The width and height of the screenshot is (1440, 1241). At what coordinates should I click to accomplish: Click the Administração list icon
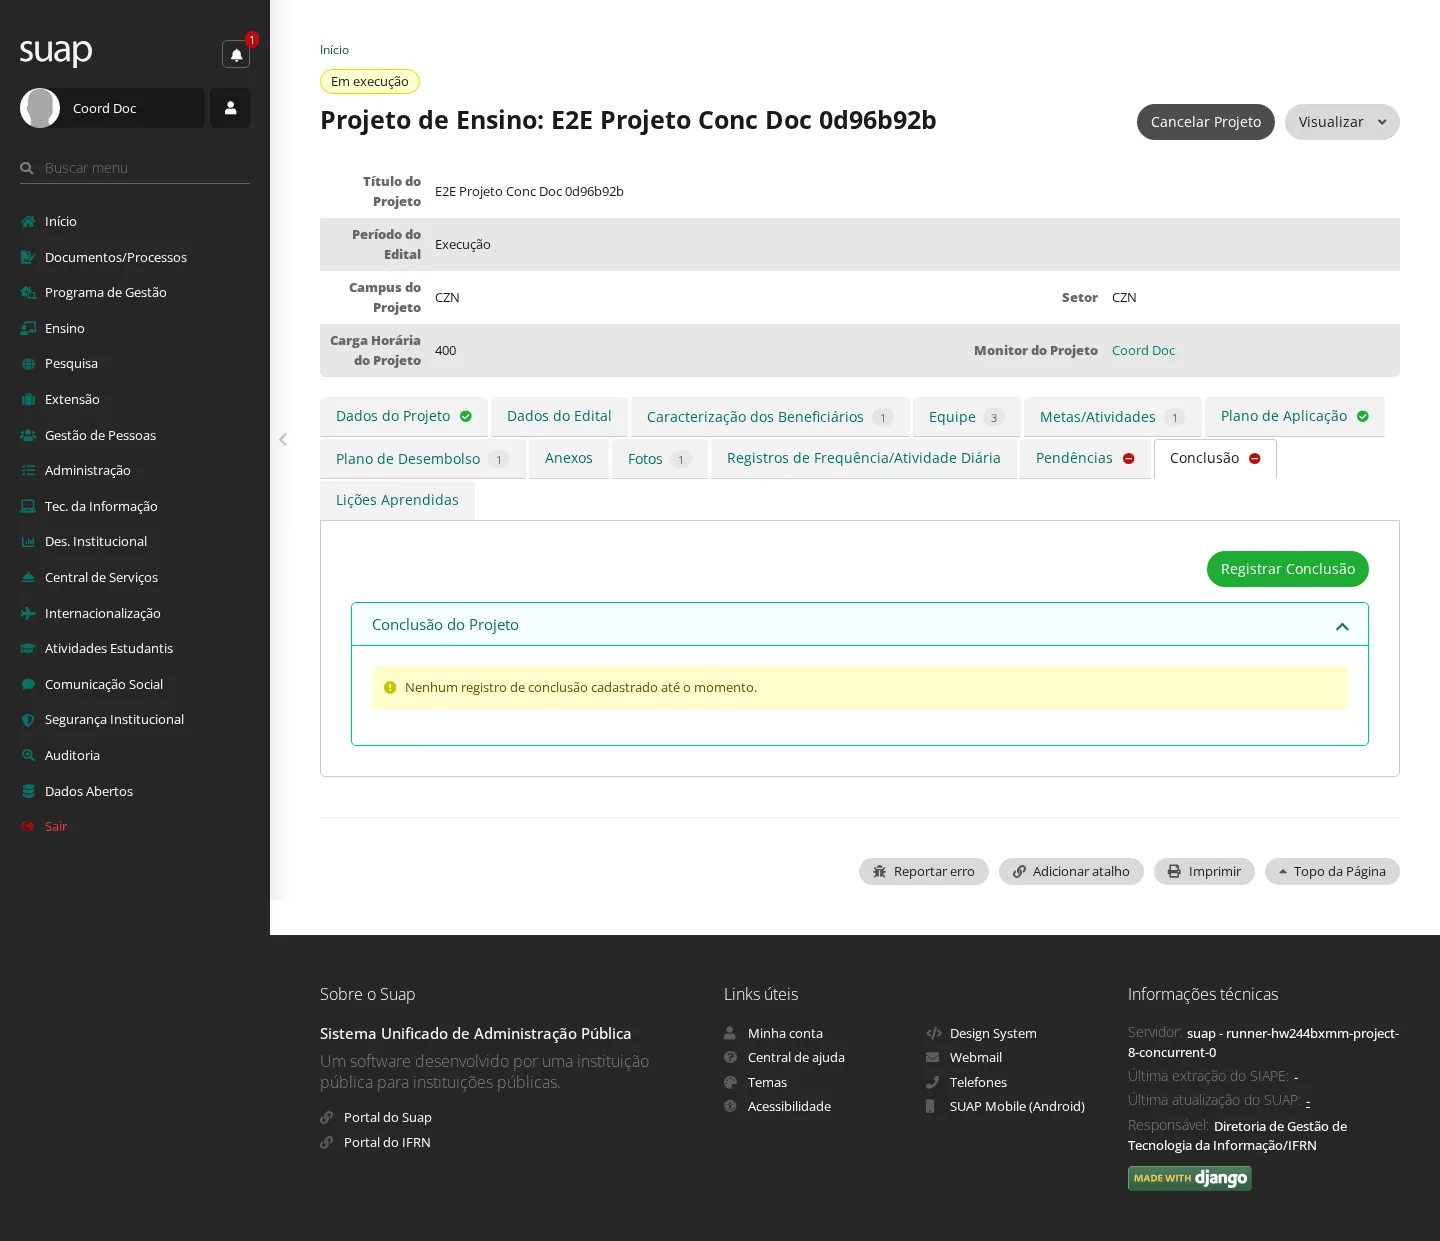[x=28, y=470]
